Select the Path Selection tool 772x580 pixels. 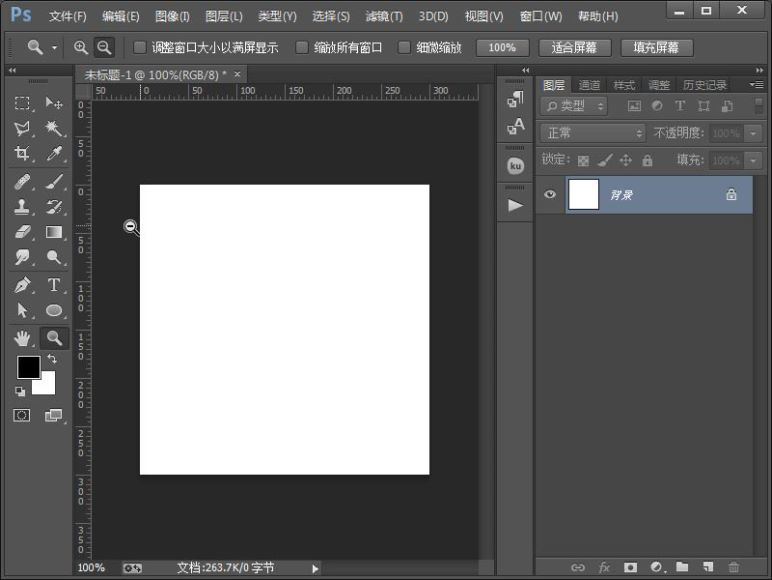[22, 310]
